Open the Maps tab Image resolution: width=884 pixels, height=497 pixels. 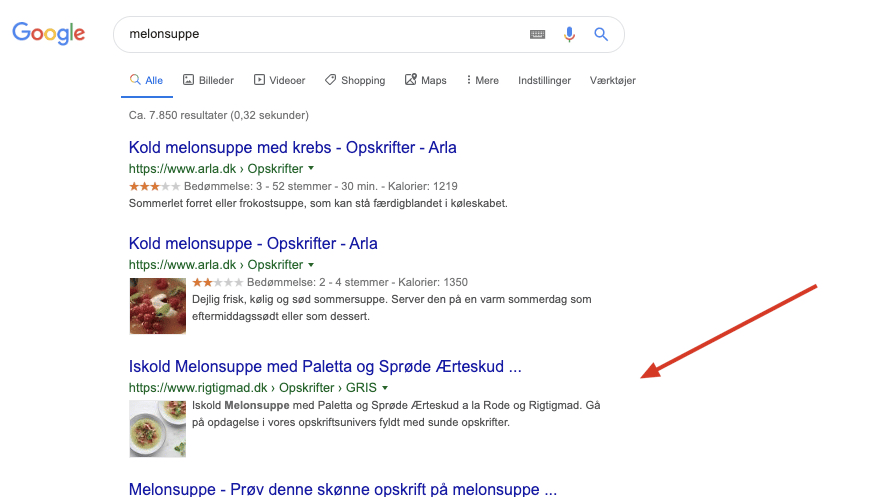click(x=426, y=80)
